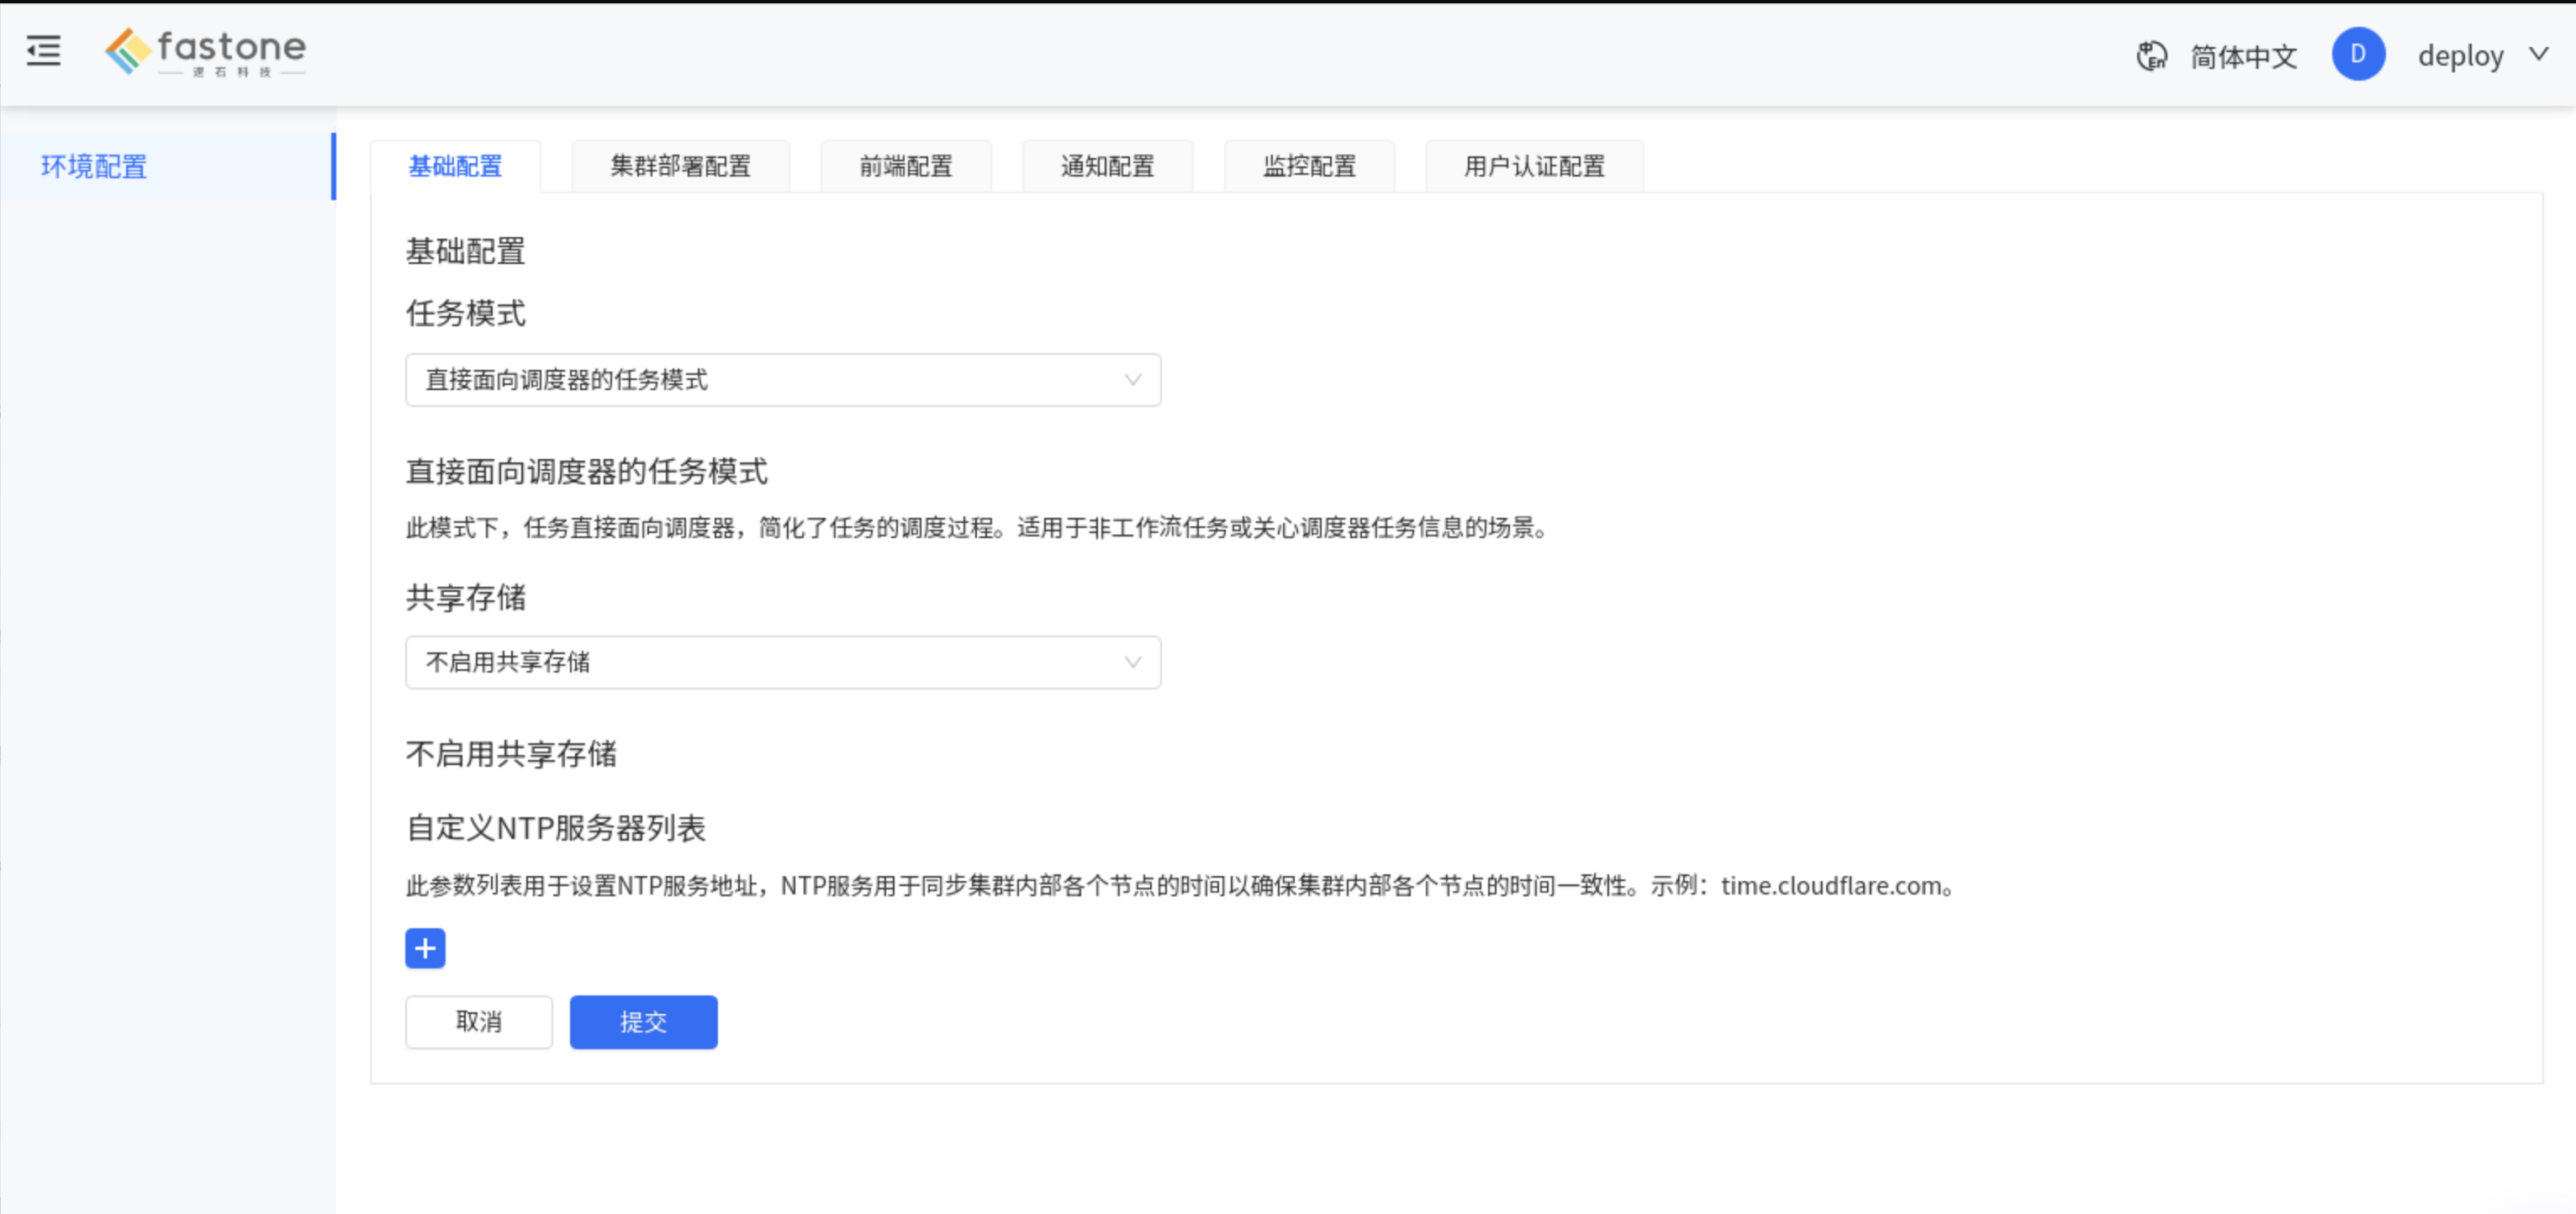The width and height of the screenshot is (2576, 1214).
Task: Click the 直接面向调度器的任务模式 select field
Action: coord(783,380)
